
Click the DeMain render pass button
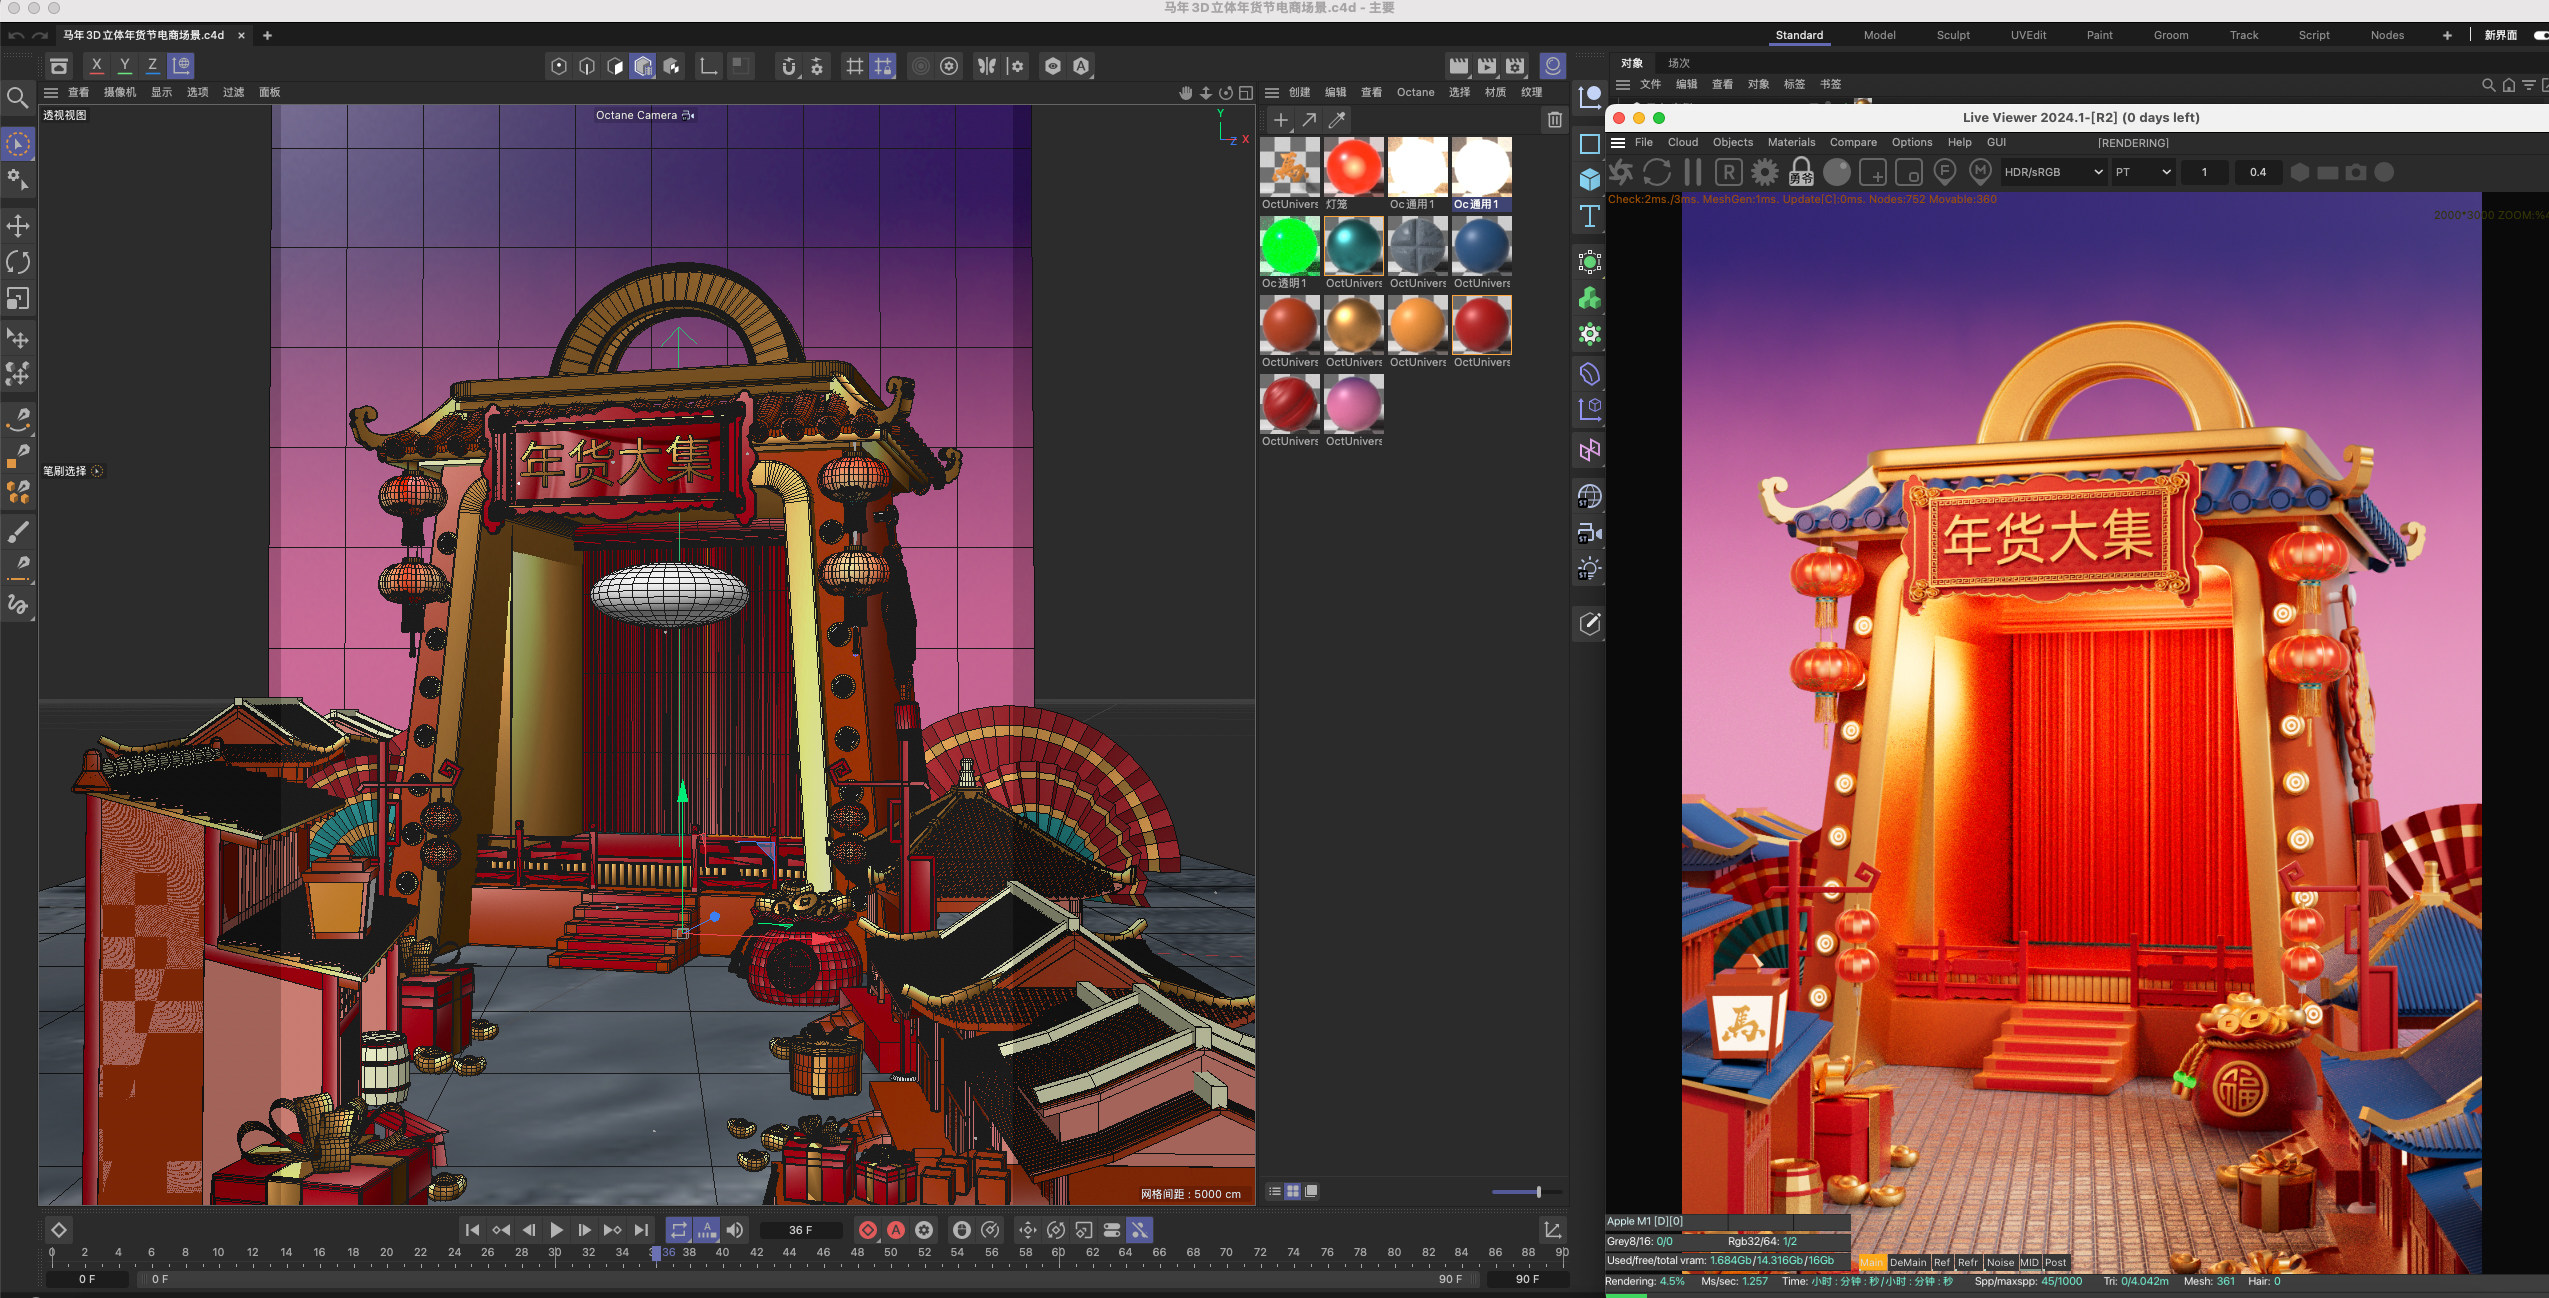pos(1907,1262)
